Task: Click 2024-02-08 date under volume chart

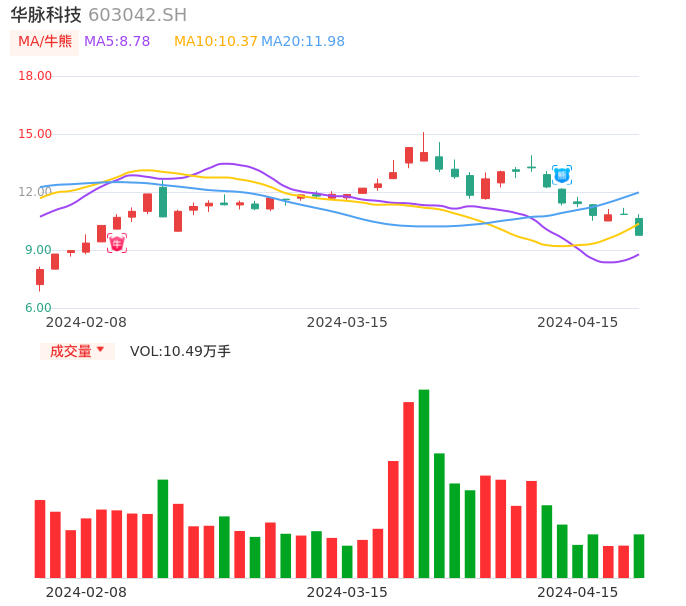Action: pyautogui.click(x=86, y=592)
